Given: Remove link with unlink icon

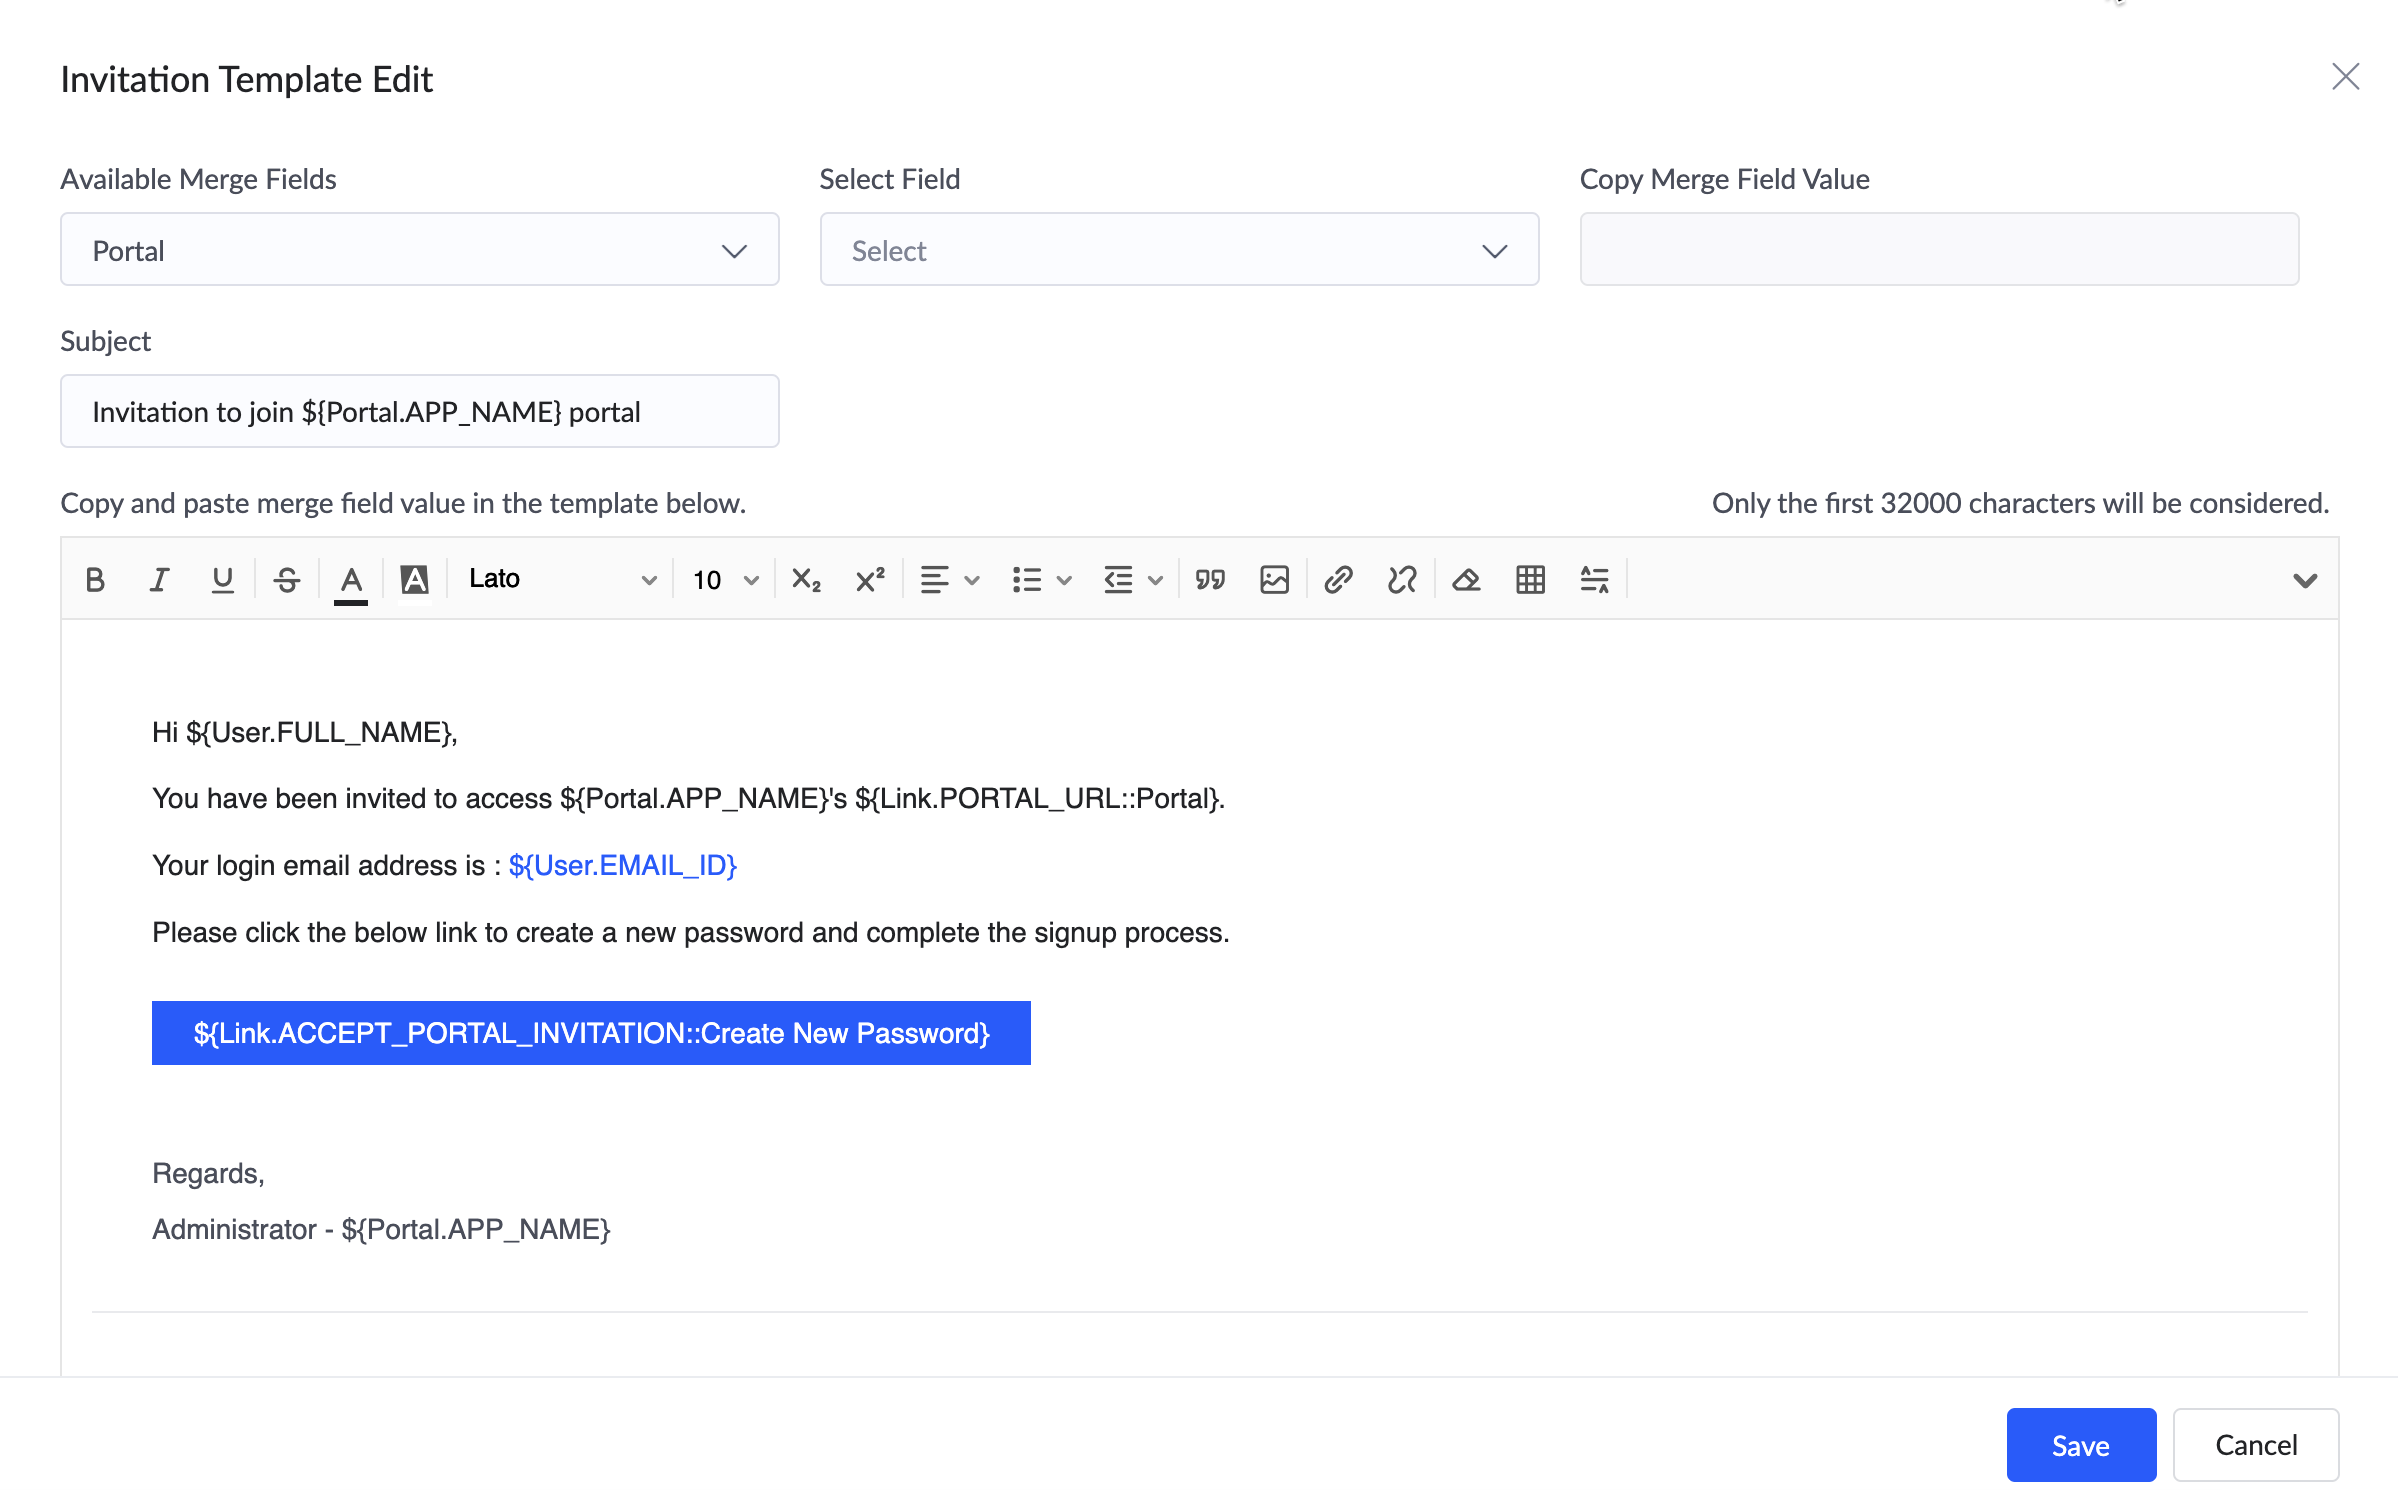Looking at the screenshot, I should pyautogui.click(x=1402, y=579).
